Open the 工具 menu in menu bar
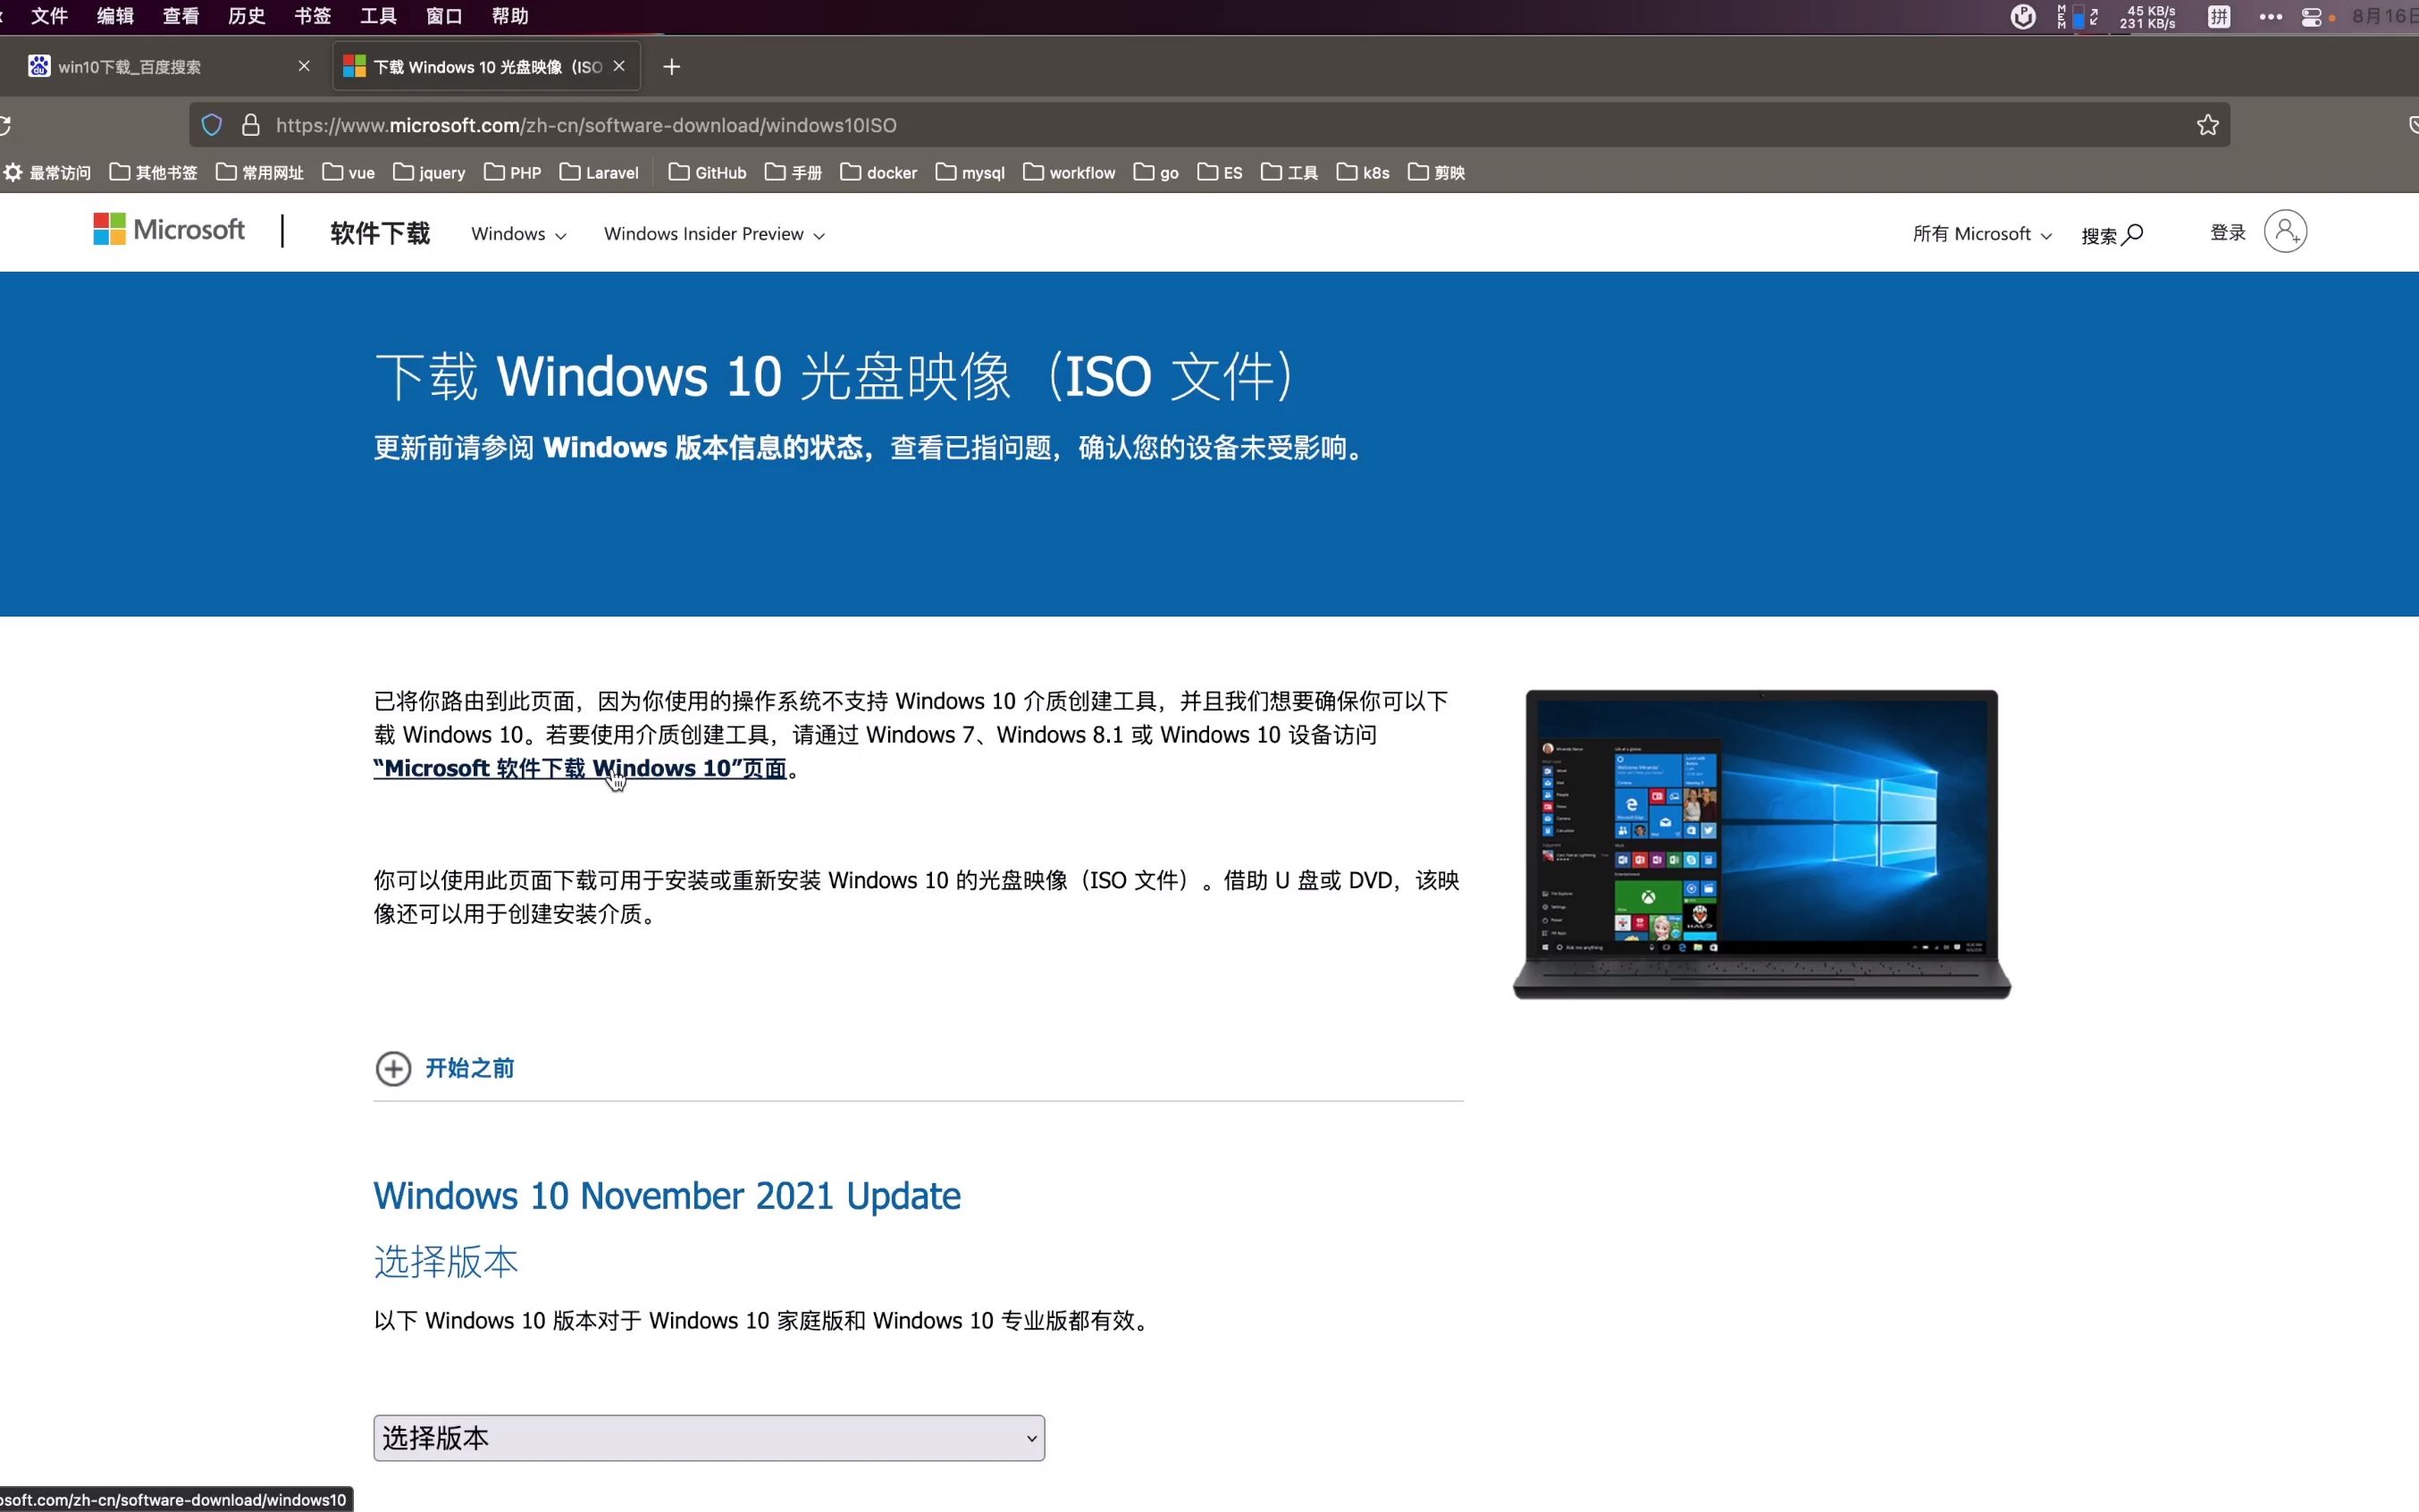2419x1512 pixels. 378,16
